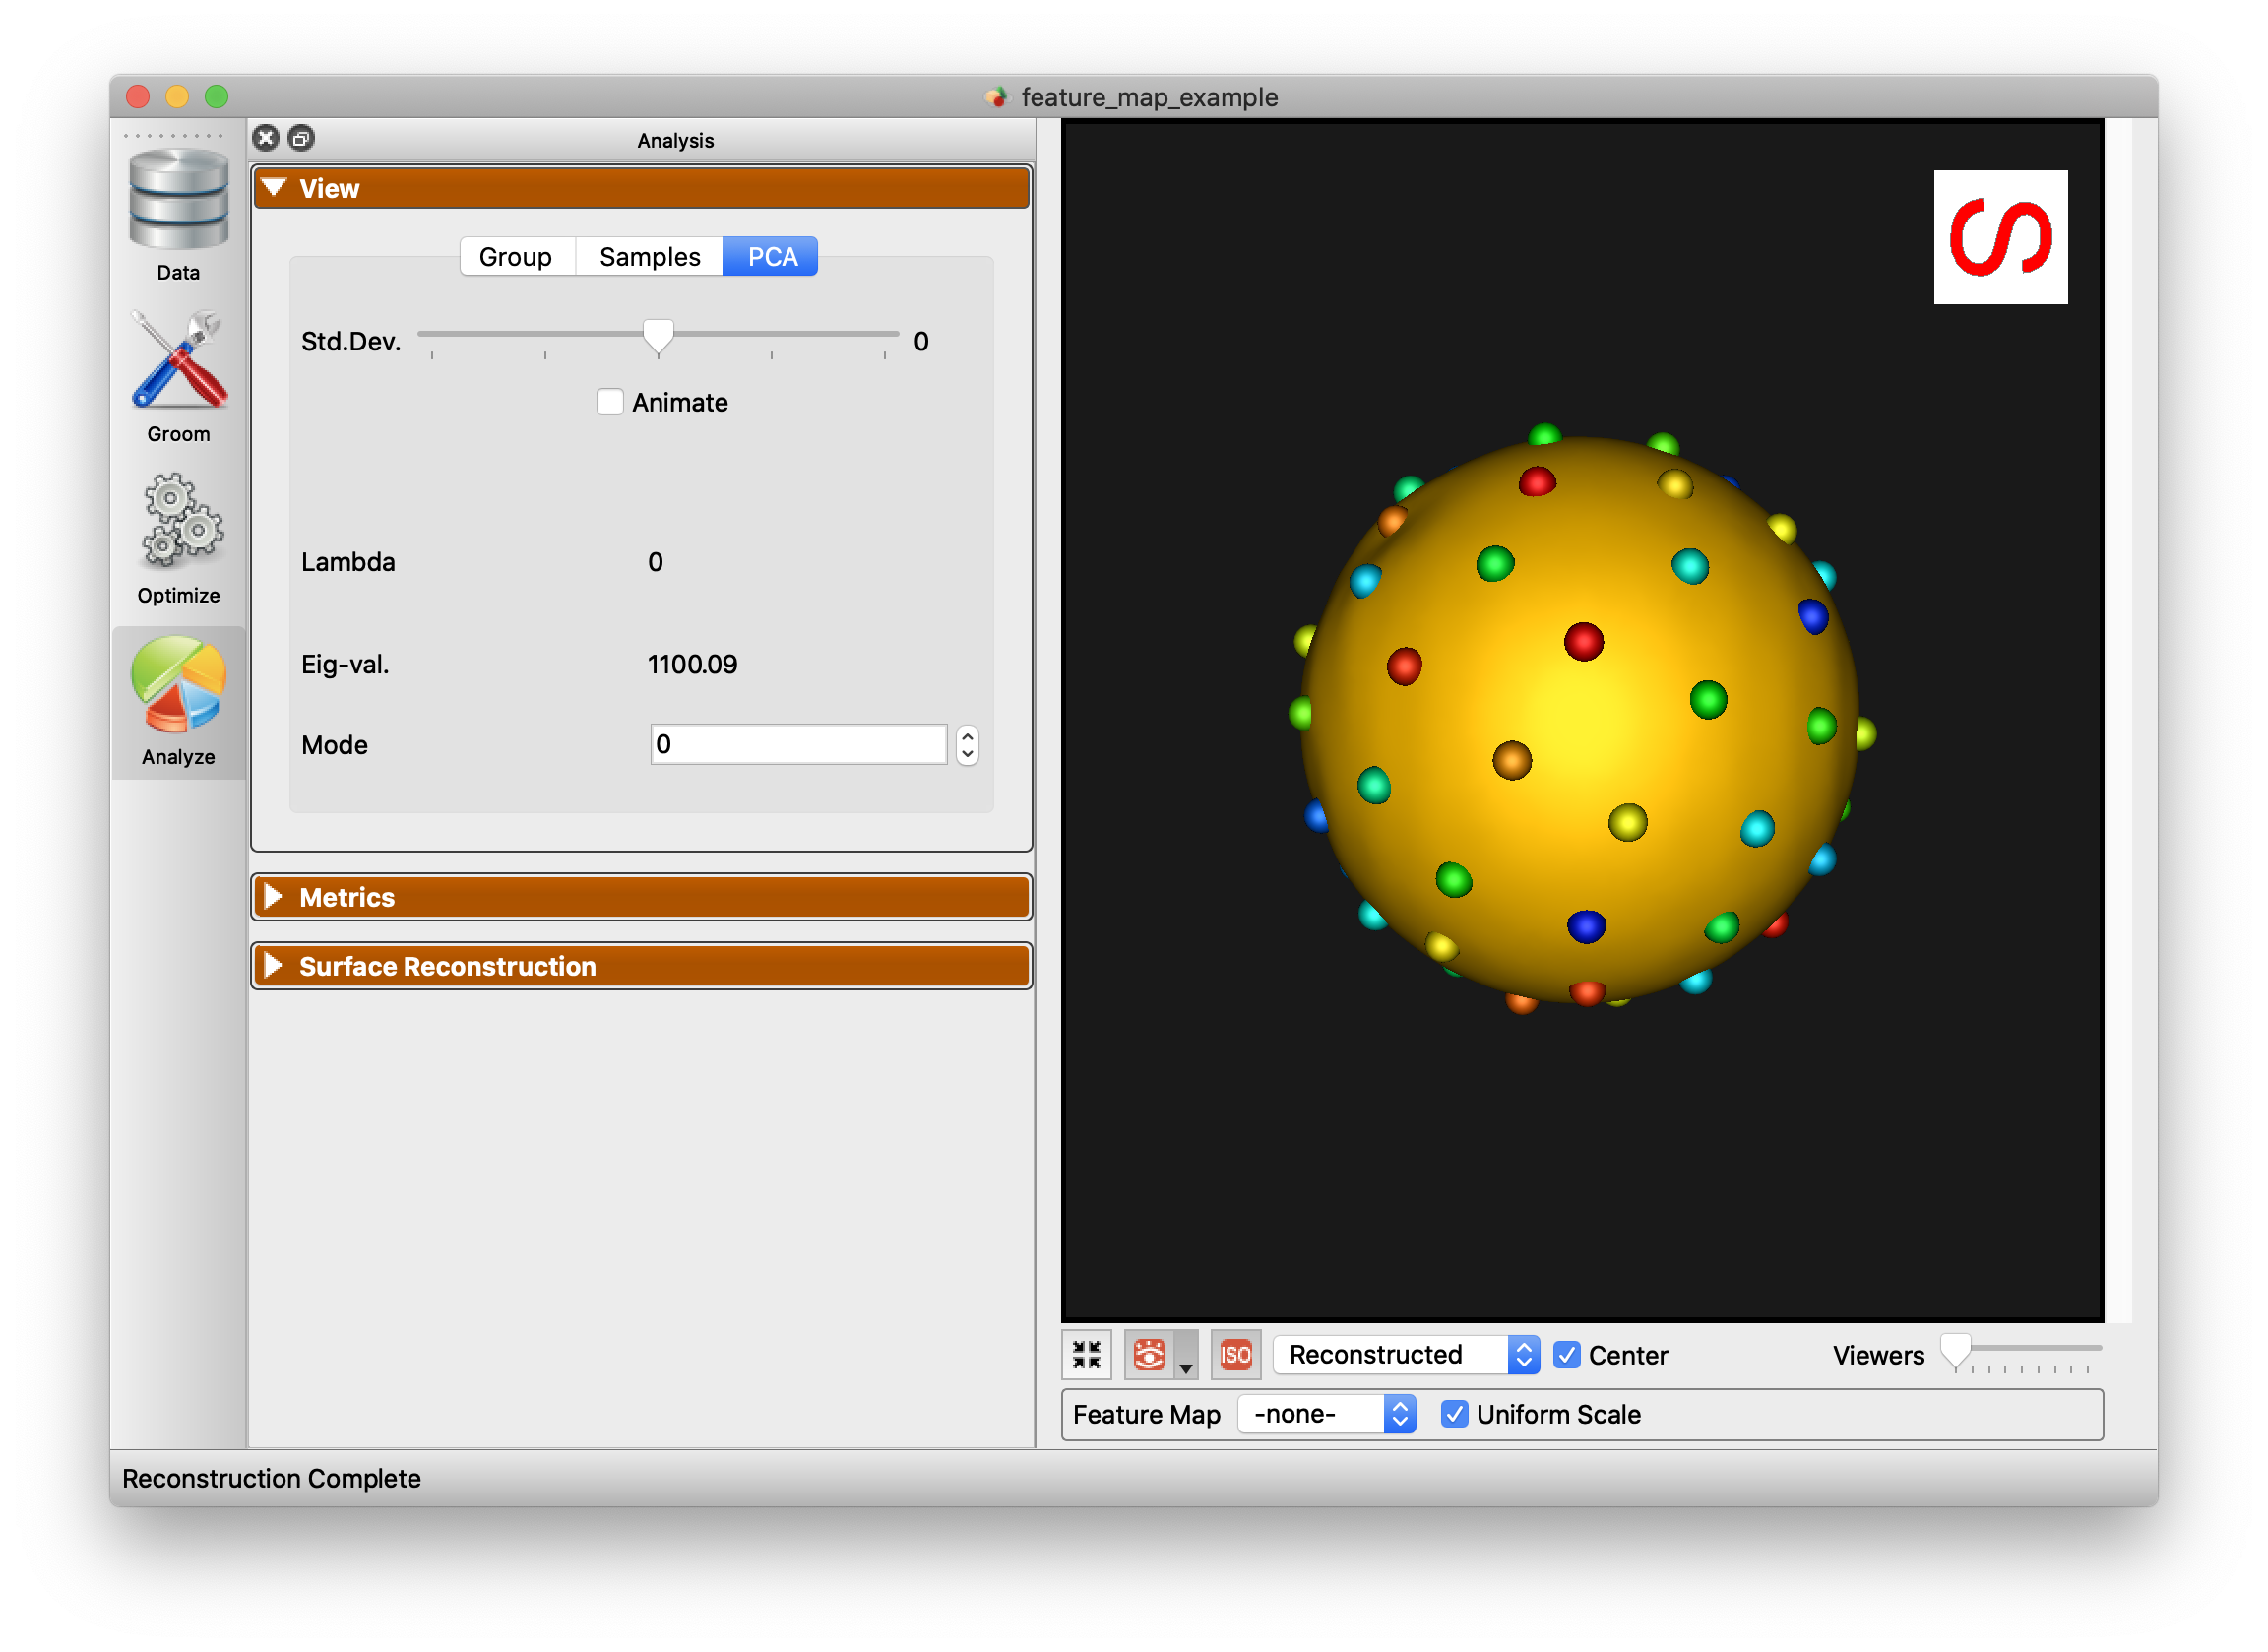
Task: Enable the Animate checkbox
Action: point(610,402)
